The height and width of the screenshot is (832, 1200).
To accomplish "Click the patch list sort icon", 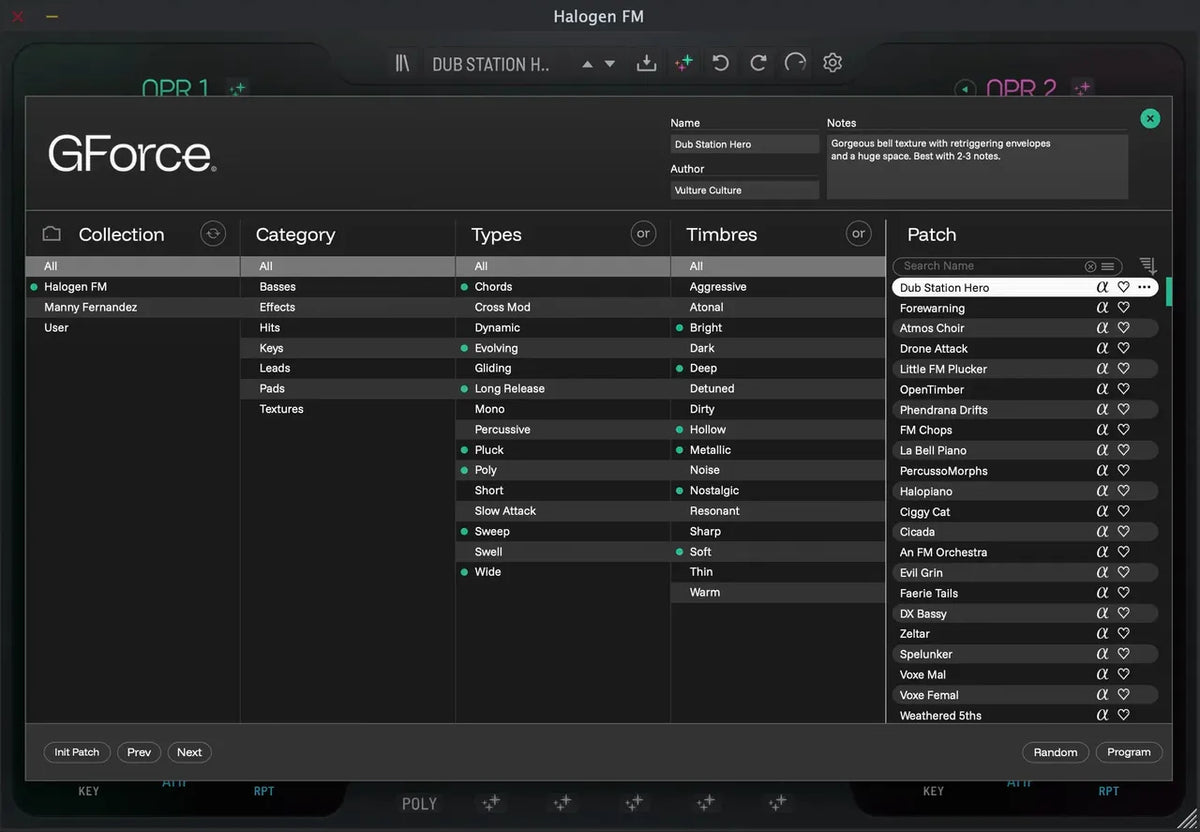I will click(x=1148, y=266).
